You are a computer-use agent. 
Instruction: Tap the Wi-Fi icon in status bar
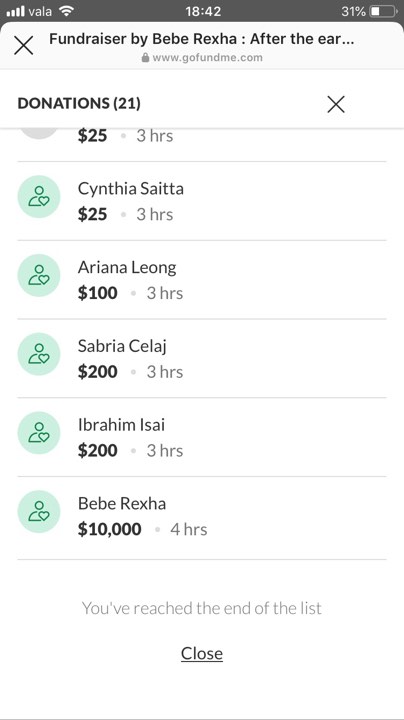67,11
